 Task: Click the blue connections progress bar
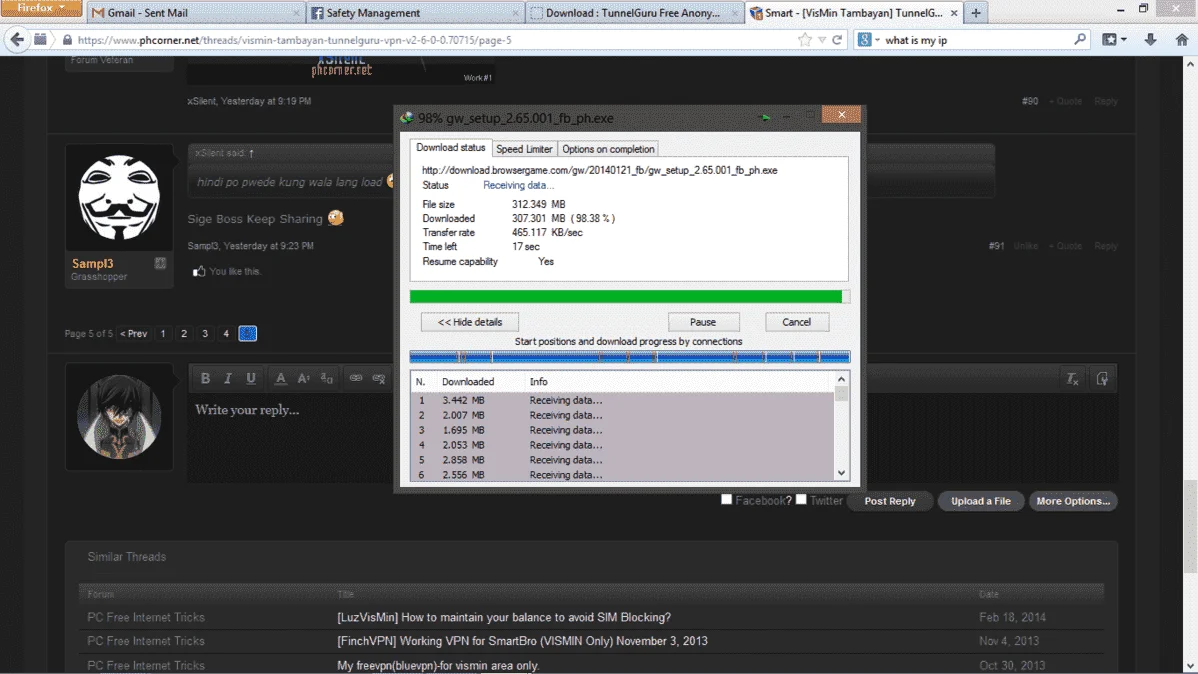630,357
